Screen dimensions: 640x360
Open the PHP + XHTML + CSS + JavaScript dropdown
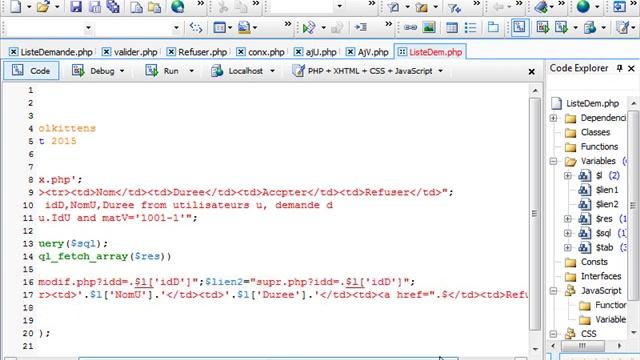pos(440,71)
